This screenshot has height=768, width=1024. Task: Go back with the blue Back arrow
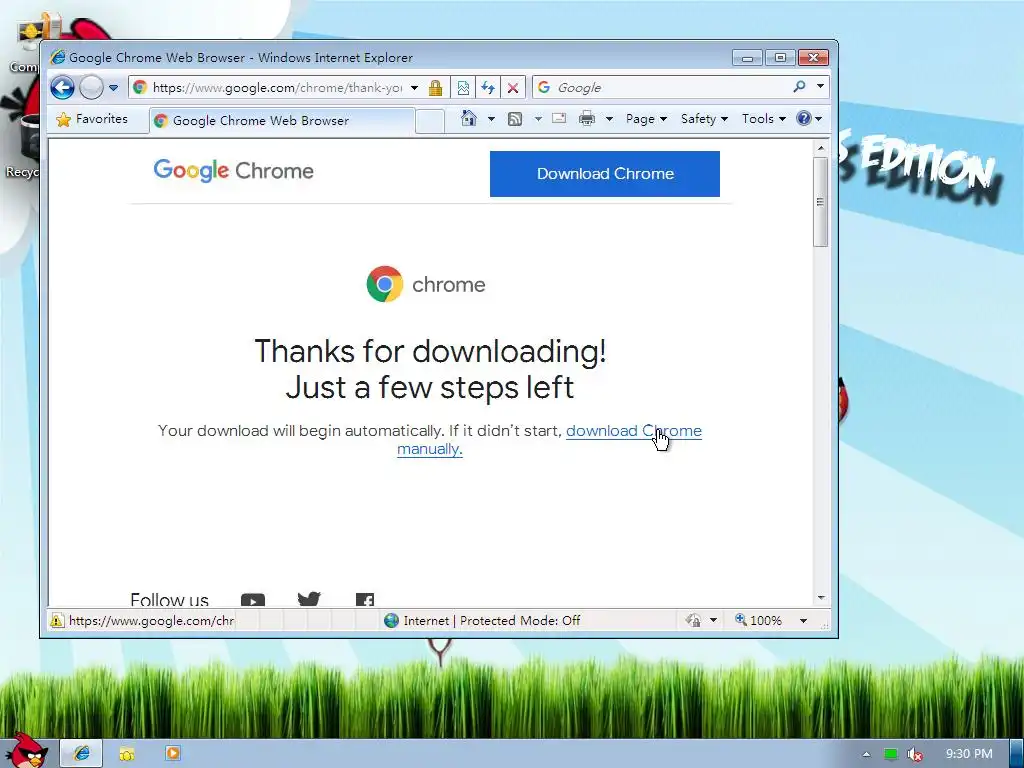pyautogui.click(x=63, y=88)
